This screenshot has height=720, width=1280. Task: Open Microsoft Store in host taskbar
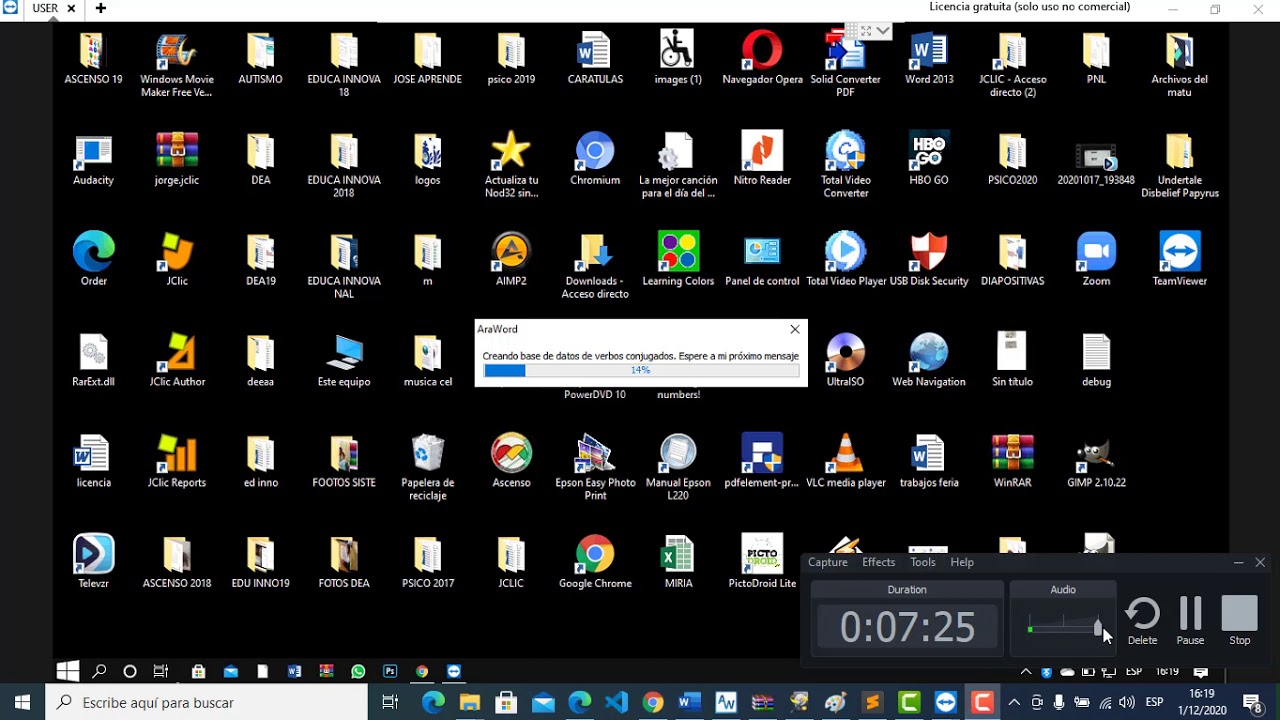pyautogui.click(x=506, y=703)
